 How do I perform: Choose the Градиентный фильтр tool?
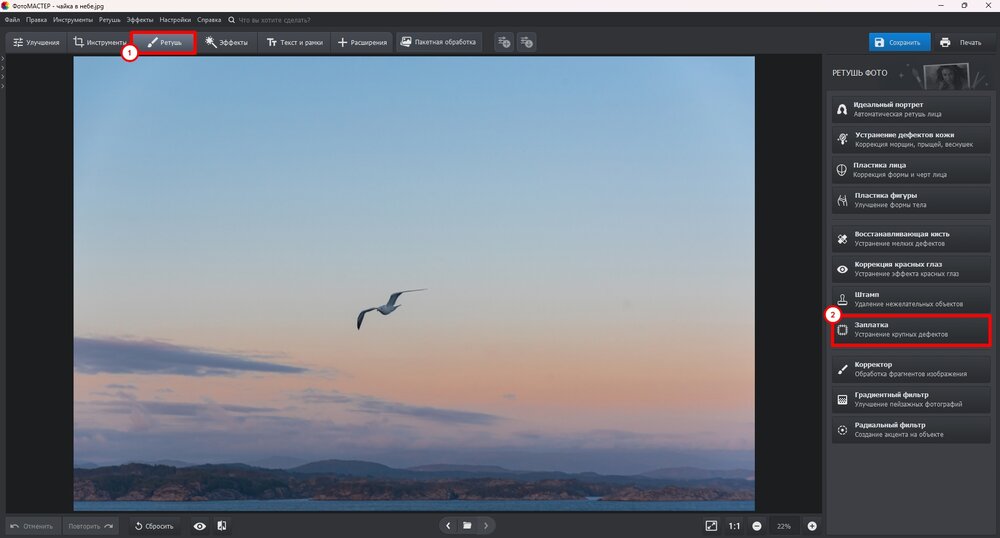pos(910,399)
